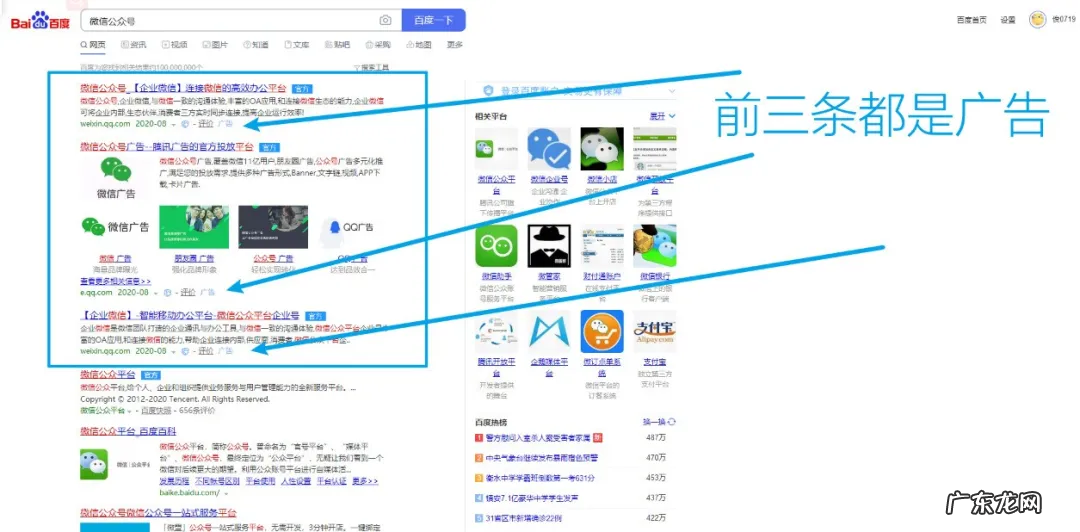1080x532 pixels.
Task: Click 查看更多相关信息>> link
Action: (x=116, y=281)
